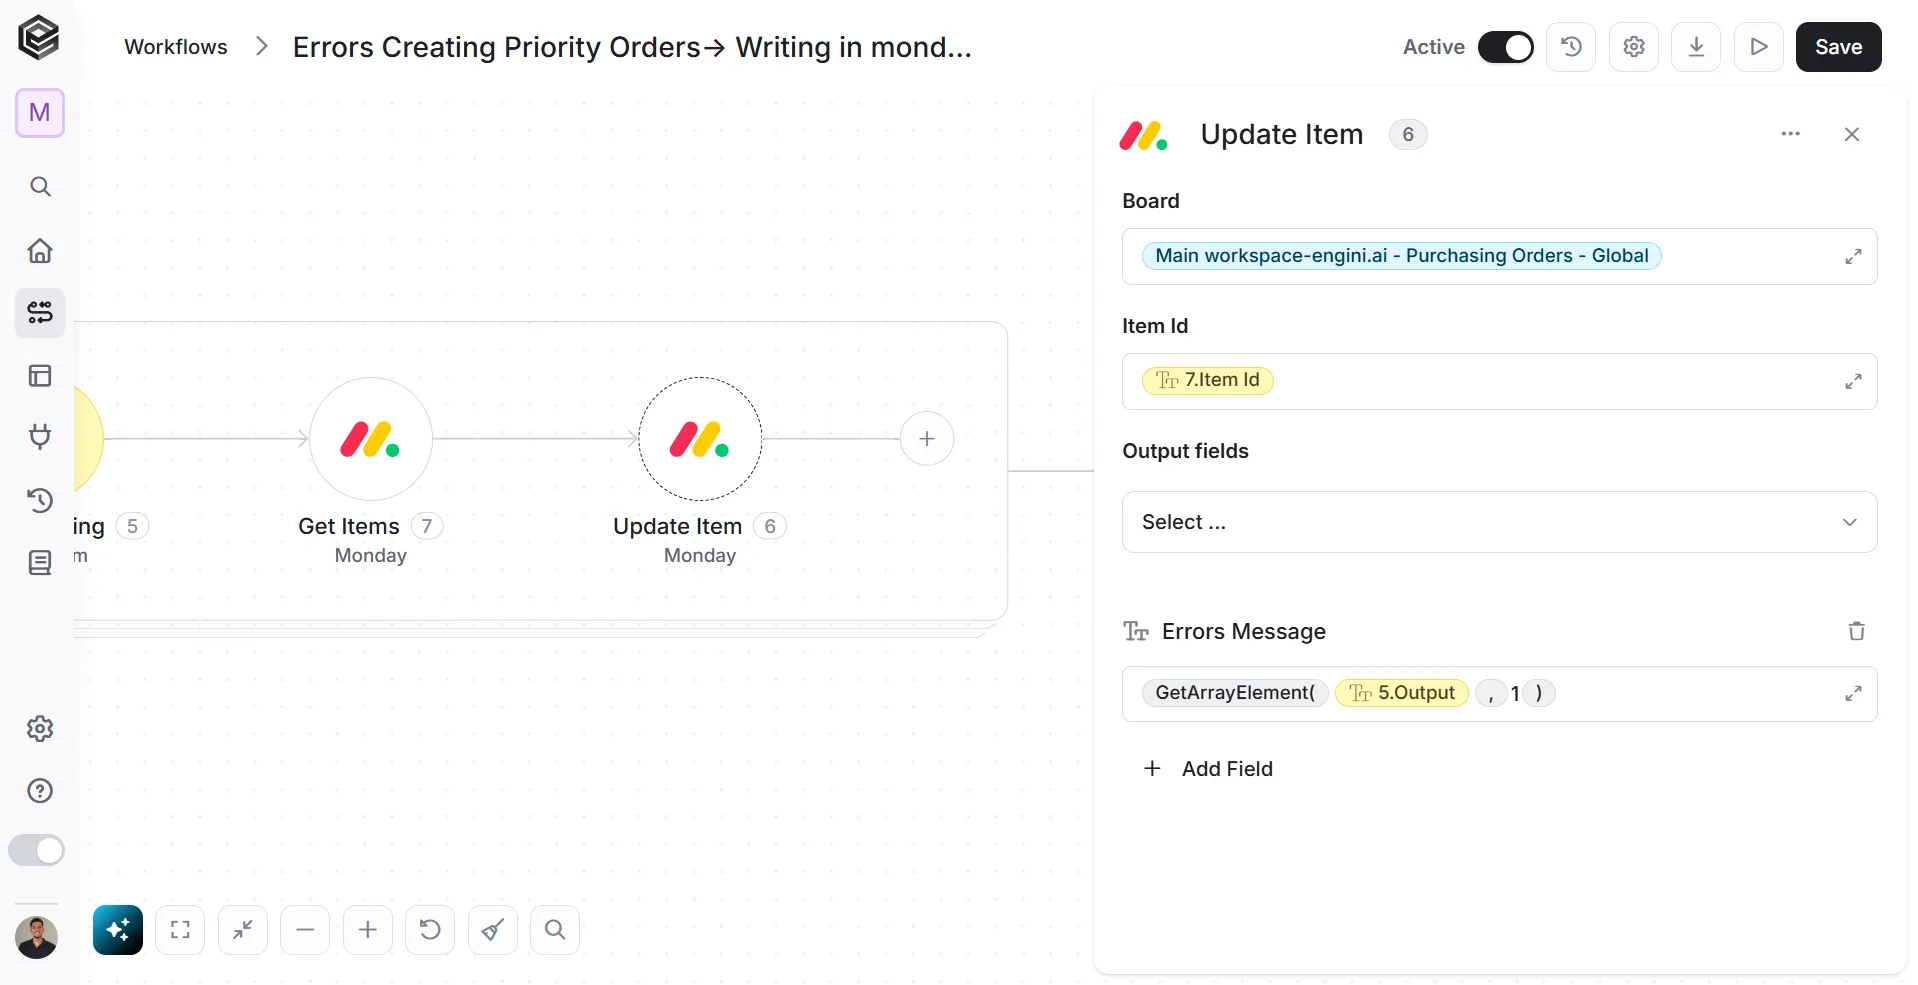Viewport: 1918px width, 985px height.
Task: Open the AI assistant sparkle button
Action: pyautogui.click(x=118, y=930)
